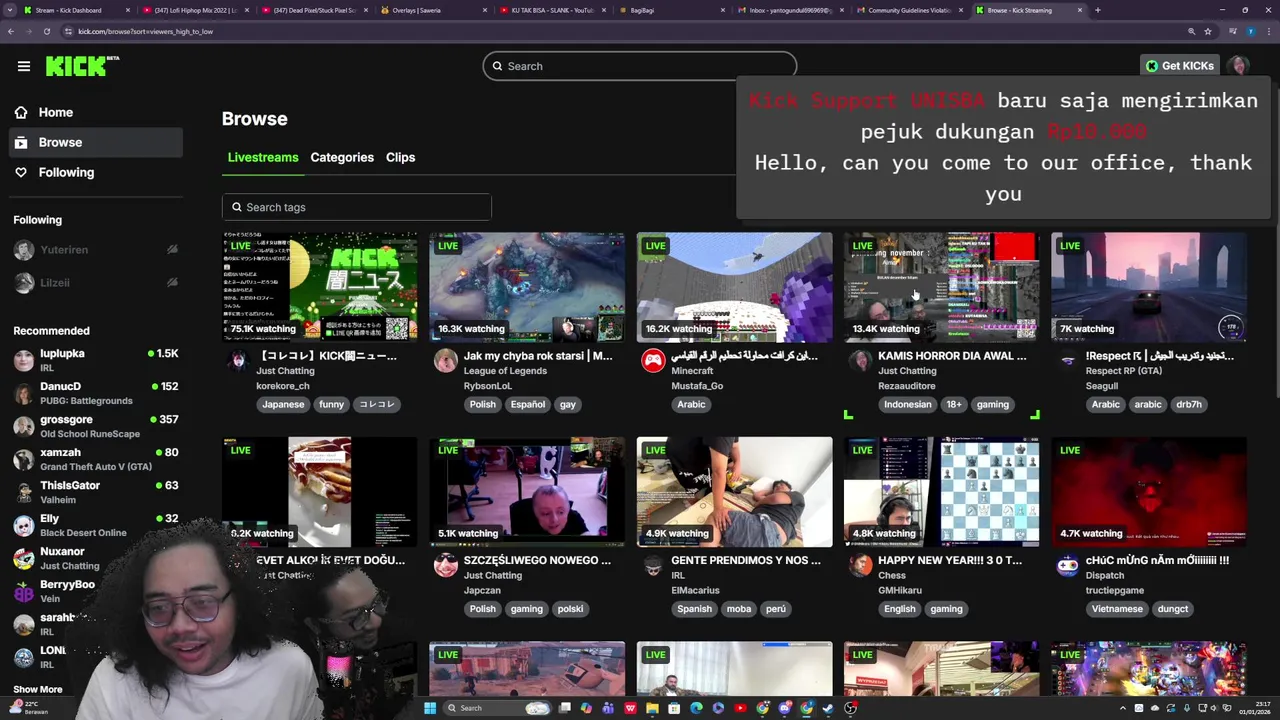
Task: Open RybsonLoL channel avatar
Action: tap(446, 361)
